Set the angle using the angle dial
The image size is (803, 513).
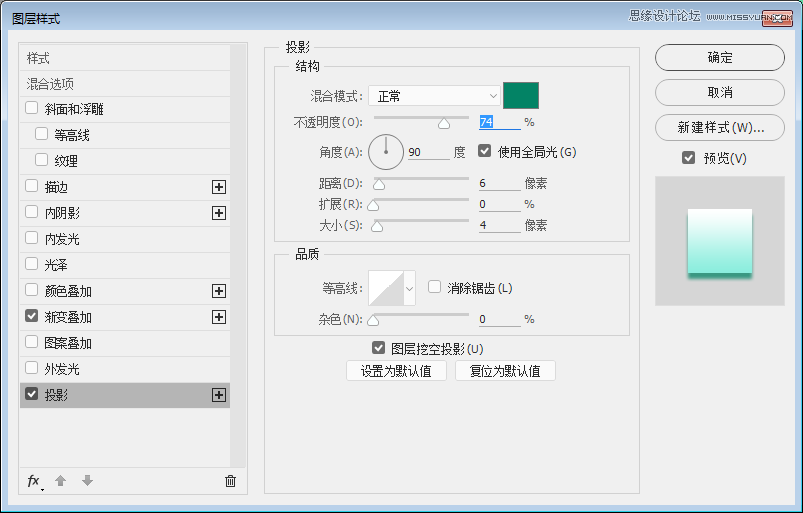tap(386, 152)
